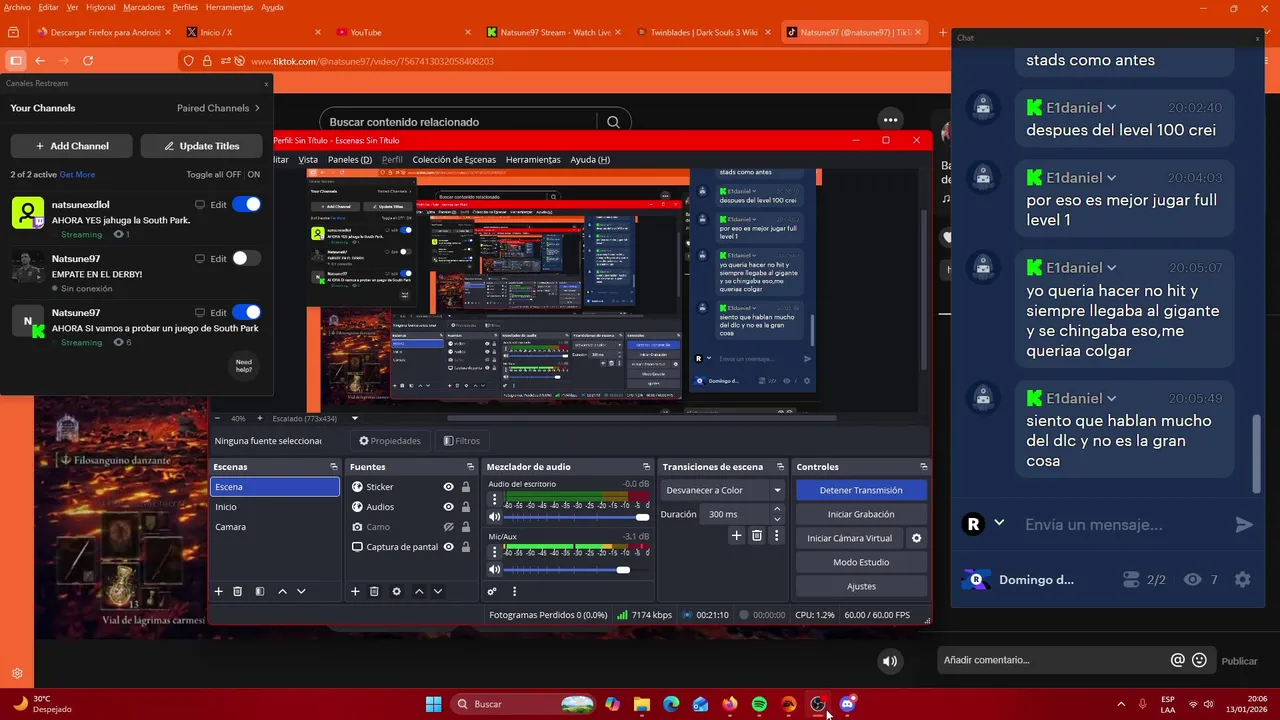Viewport: 1280px width, 720px height.
Task: Mute Audio del escritorio speaker icon
Action: click(494, 517)
